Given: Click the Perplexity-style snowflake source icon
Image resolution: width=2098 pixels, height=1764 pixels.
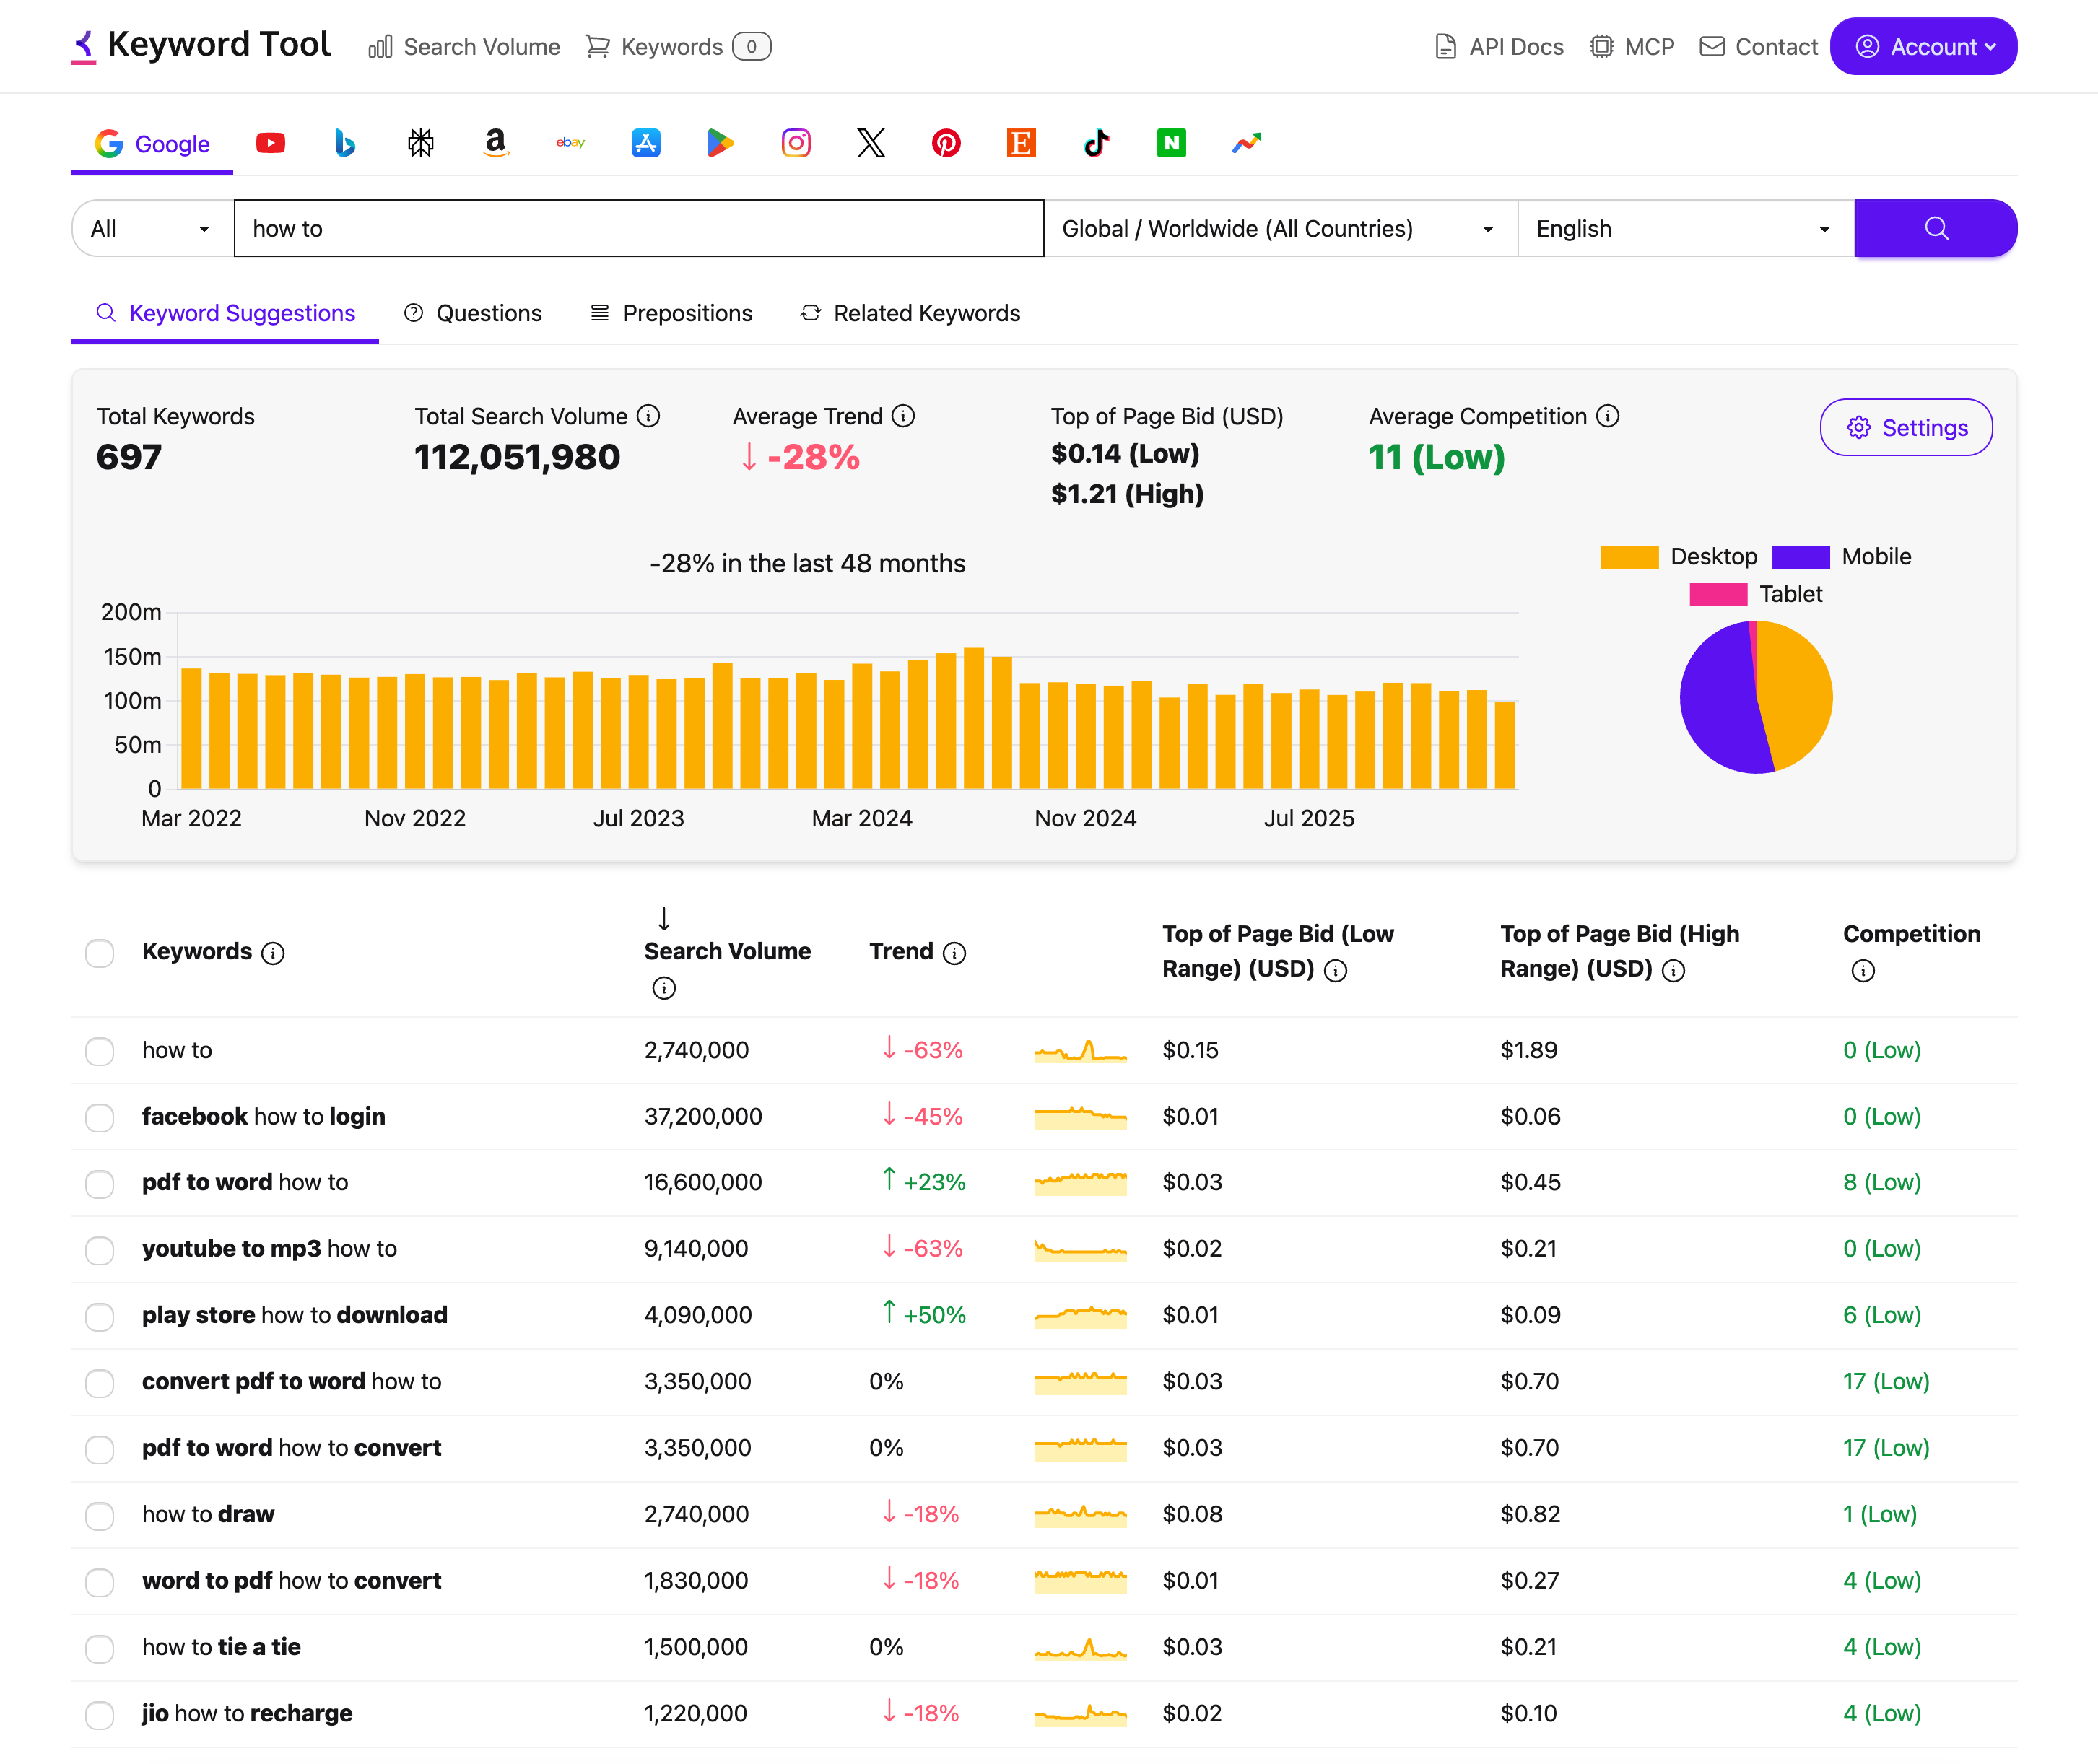Looking at the screenshot, I should tap(421, 143).
